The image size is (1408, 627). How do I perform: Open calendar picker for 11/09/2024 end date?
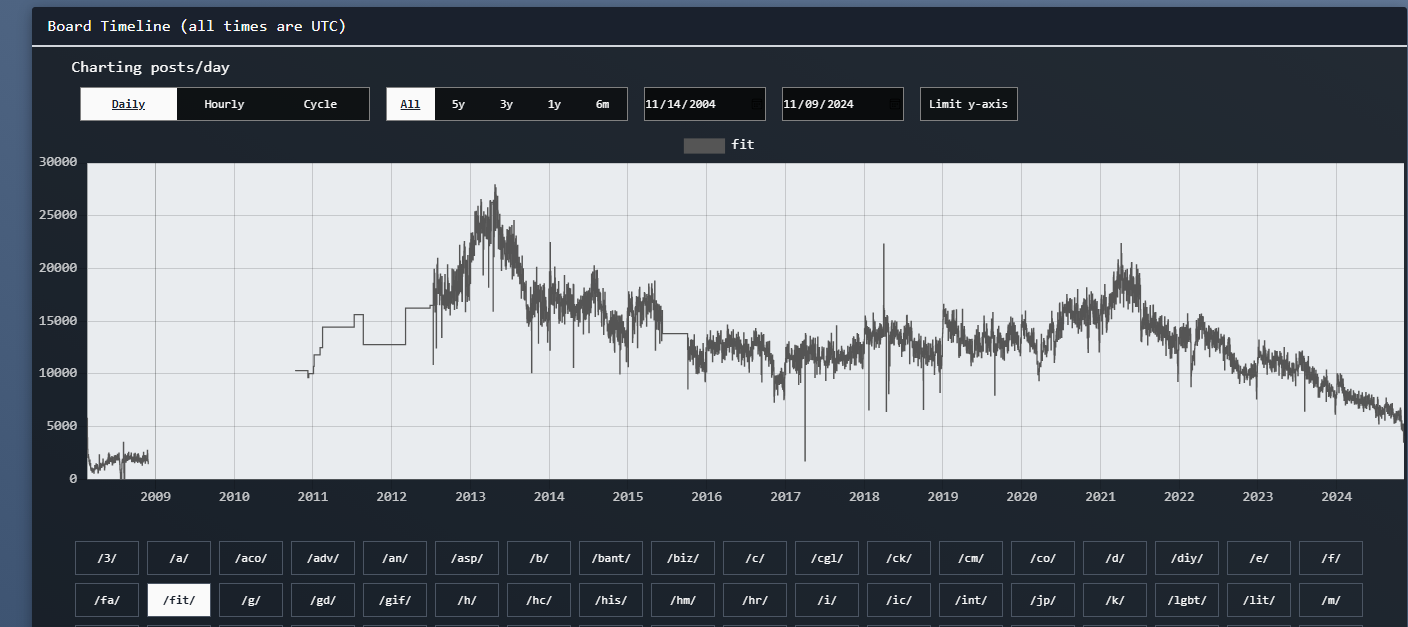(894, 104)
